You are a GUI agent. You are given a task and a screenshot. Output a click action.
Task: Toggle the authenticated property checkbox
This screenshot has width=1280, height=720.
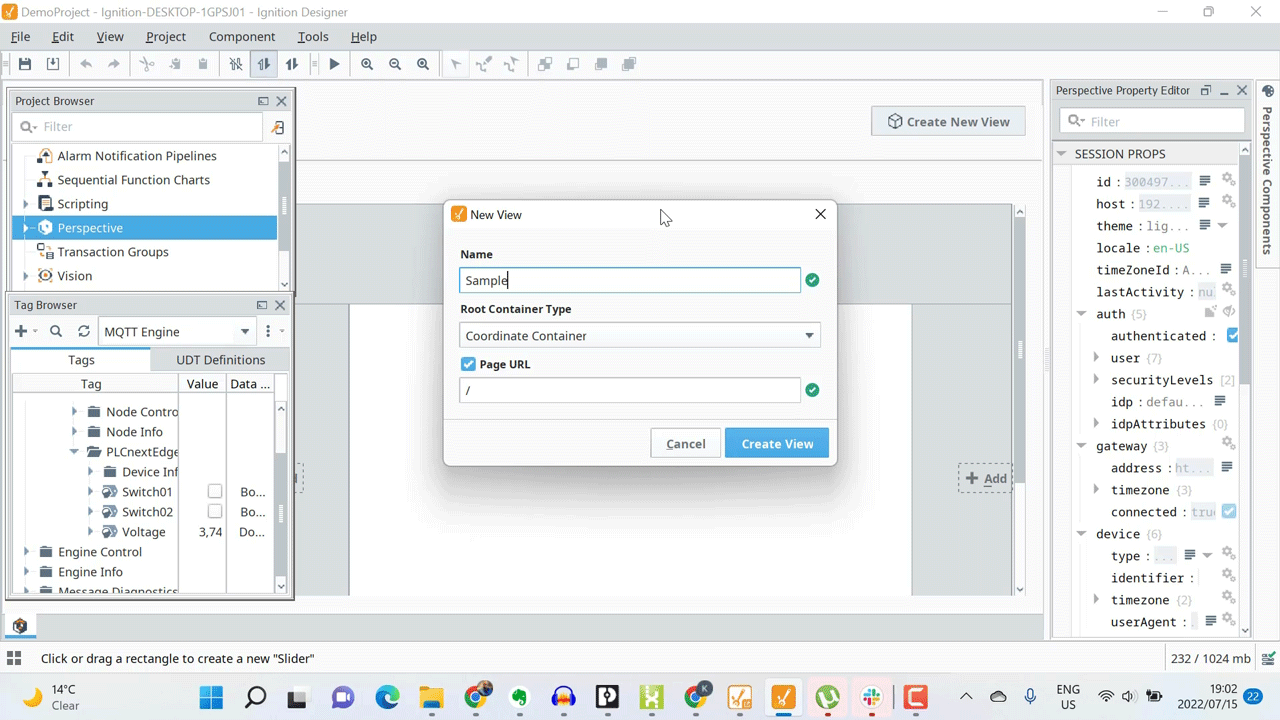1233,336
